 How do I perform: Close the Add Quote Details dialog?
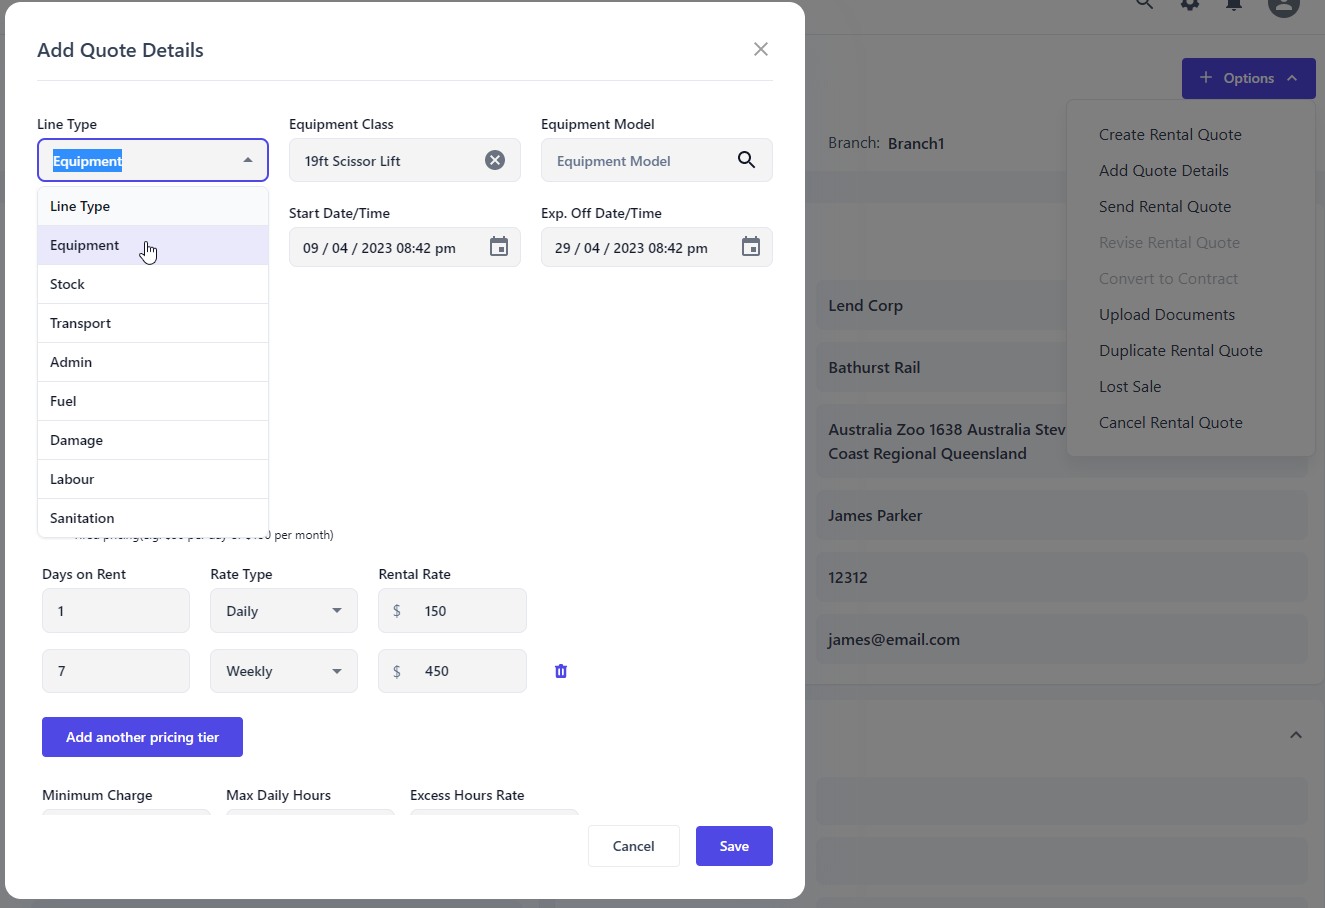click(x=761, y=50)
